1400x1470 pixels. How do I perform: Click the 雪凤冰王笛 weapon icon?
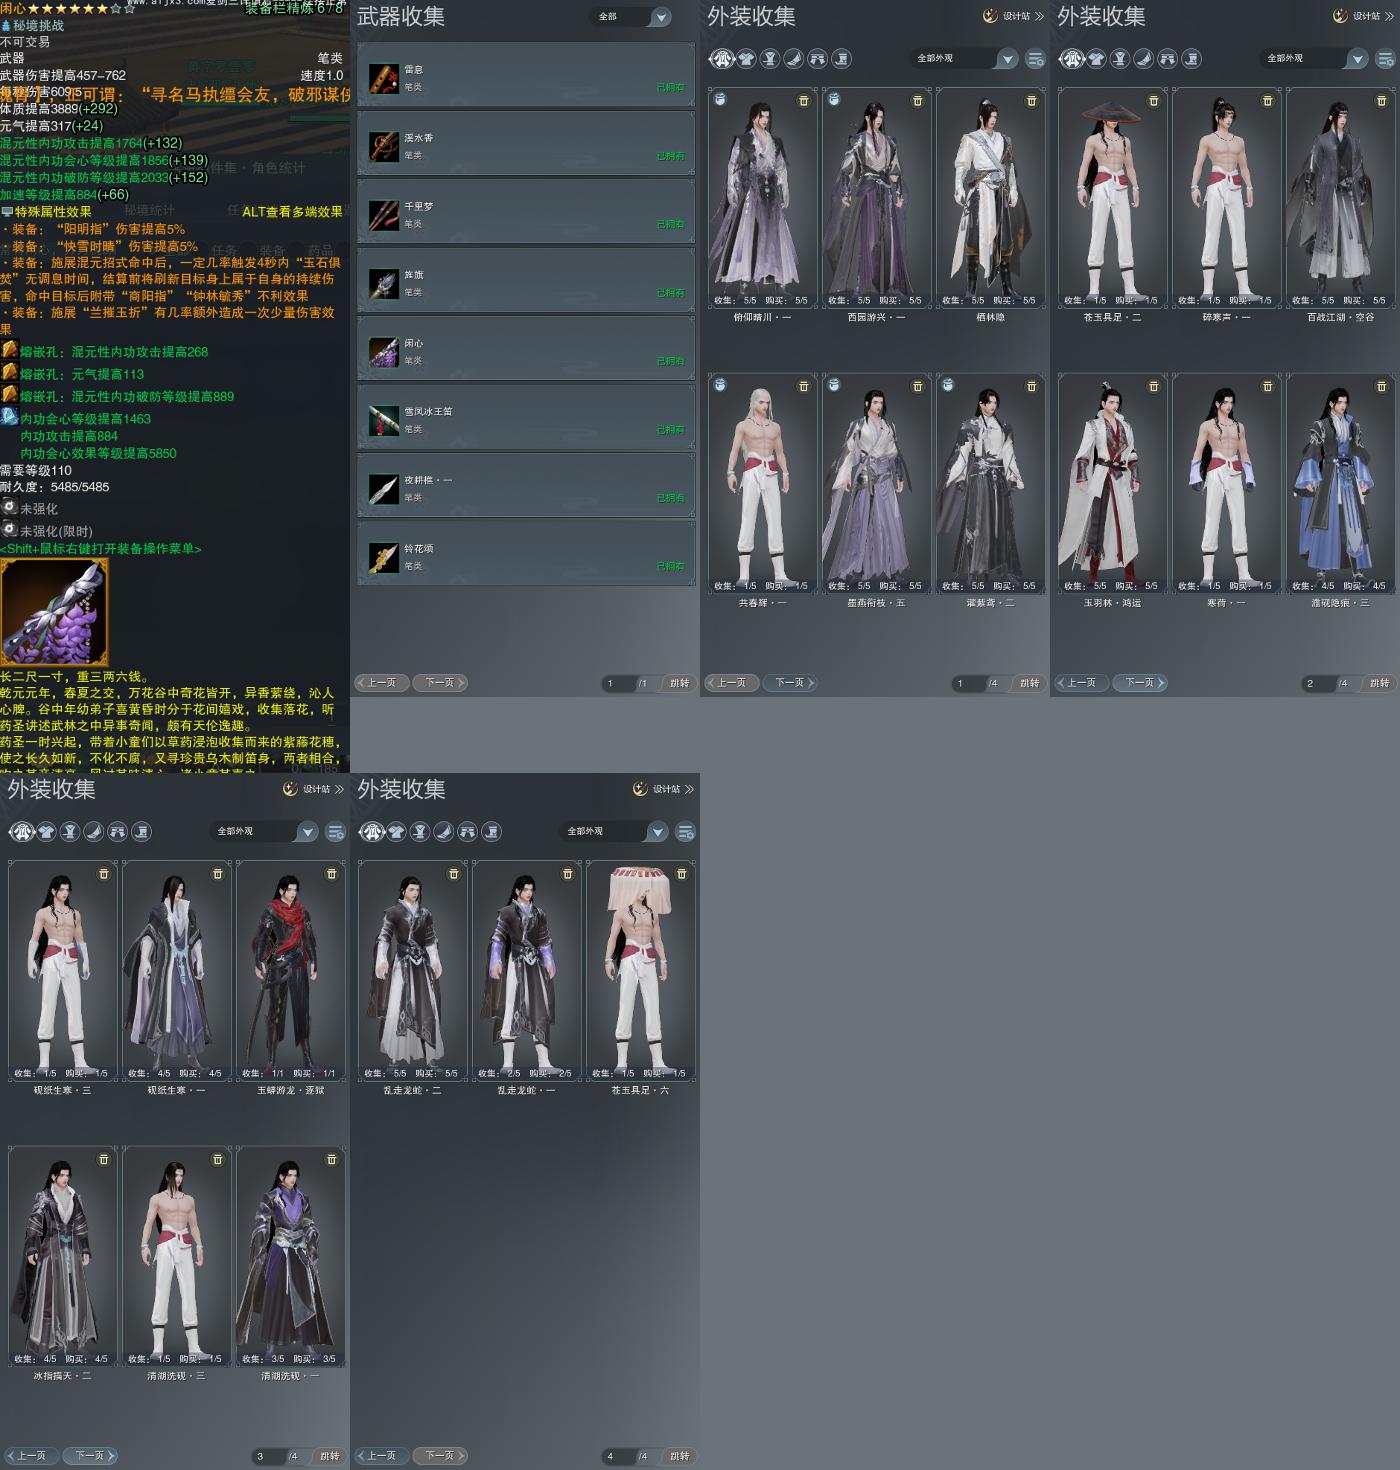click(384, 420)
